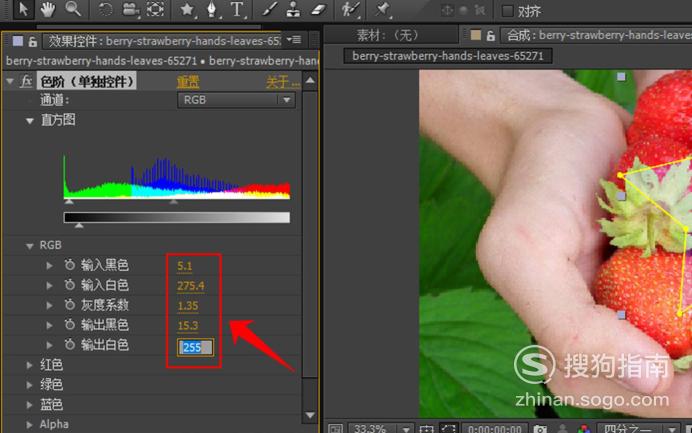Click the 灰度系数 value 1.35
This screenshot has width=692, height=433.
[188, 306]
